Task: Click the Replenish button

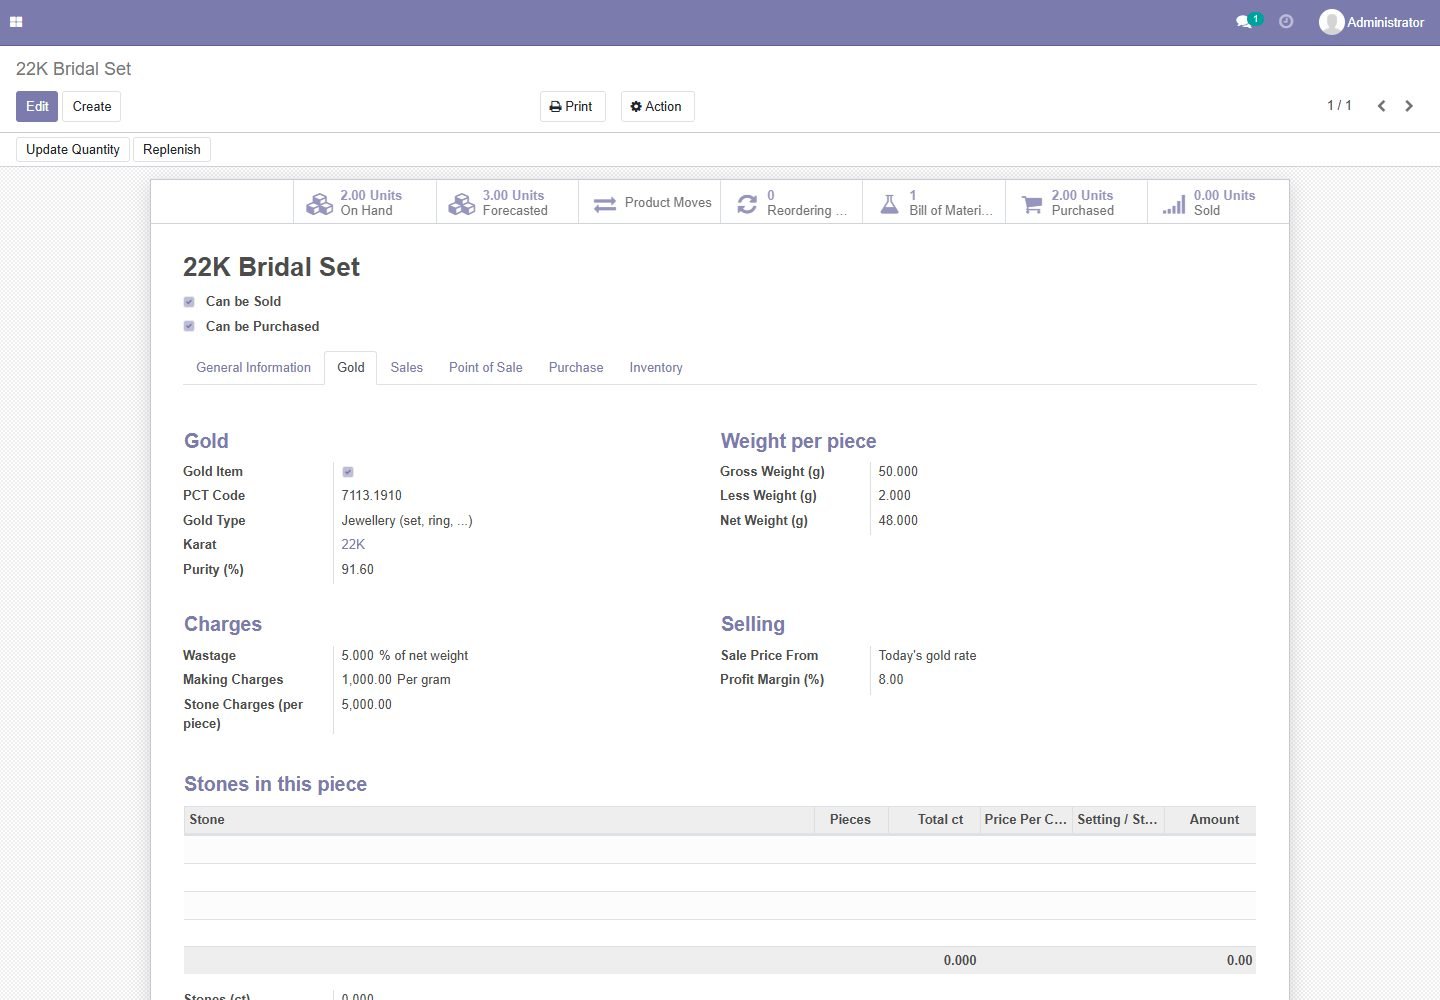Action: pyautogui.click(x=171, y=149)
